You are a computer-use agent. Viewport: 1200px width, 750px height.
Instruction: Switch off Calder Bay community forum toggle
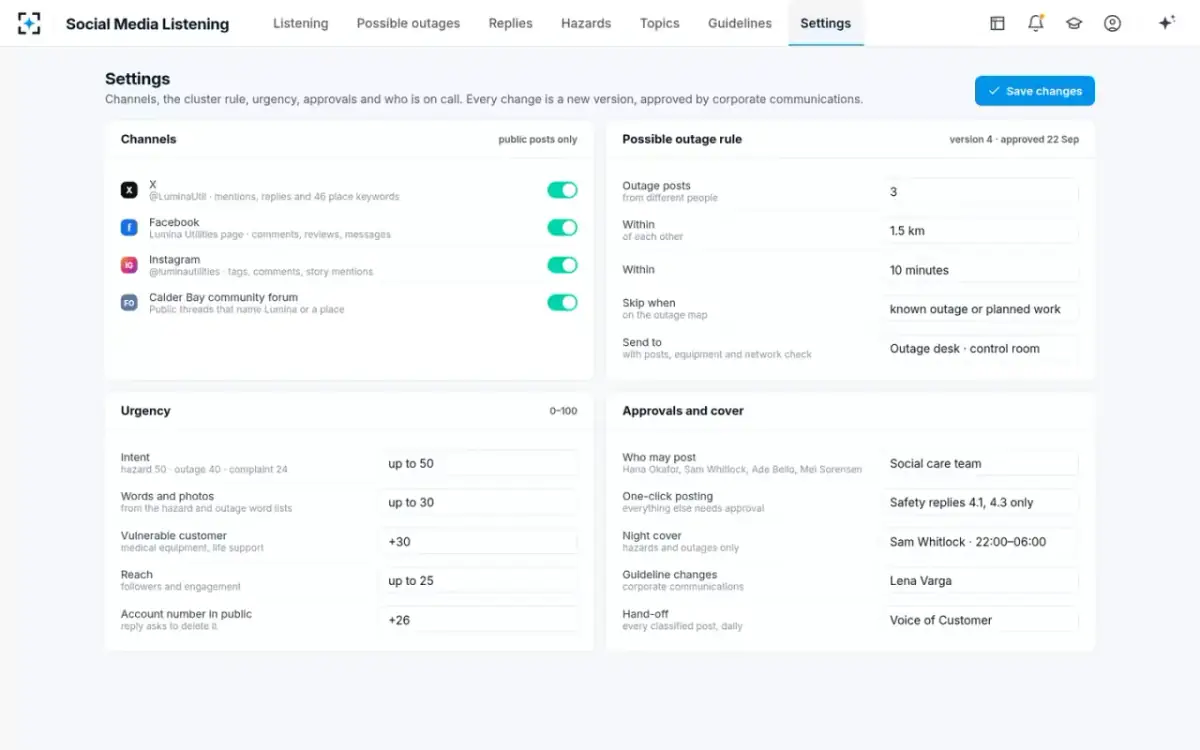(x=562, y=302)
